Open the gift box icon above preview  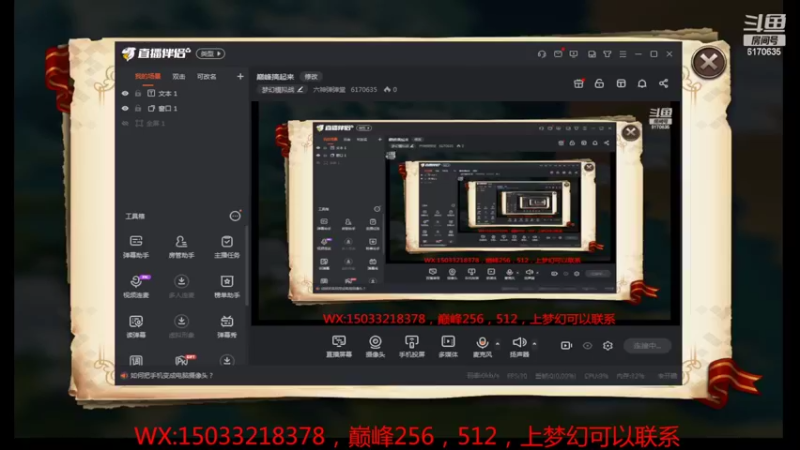point(579,83)
